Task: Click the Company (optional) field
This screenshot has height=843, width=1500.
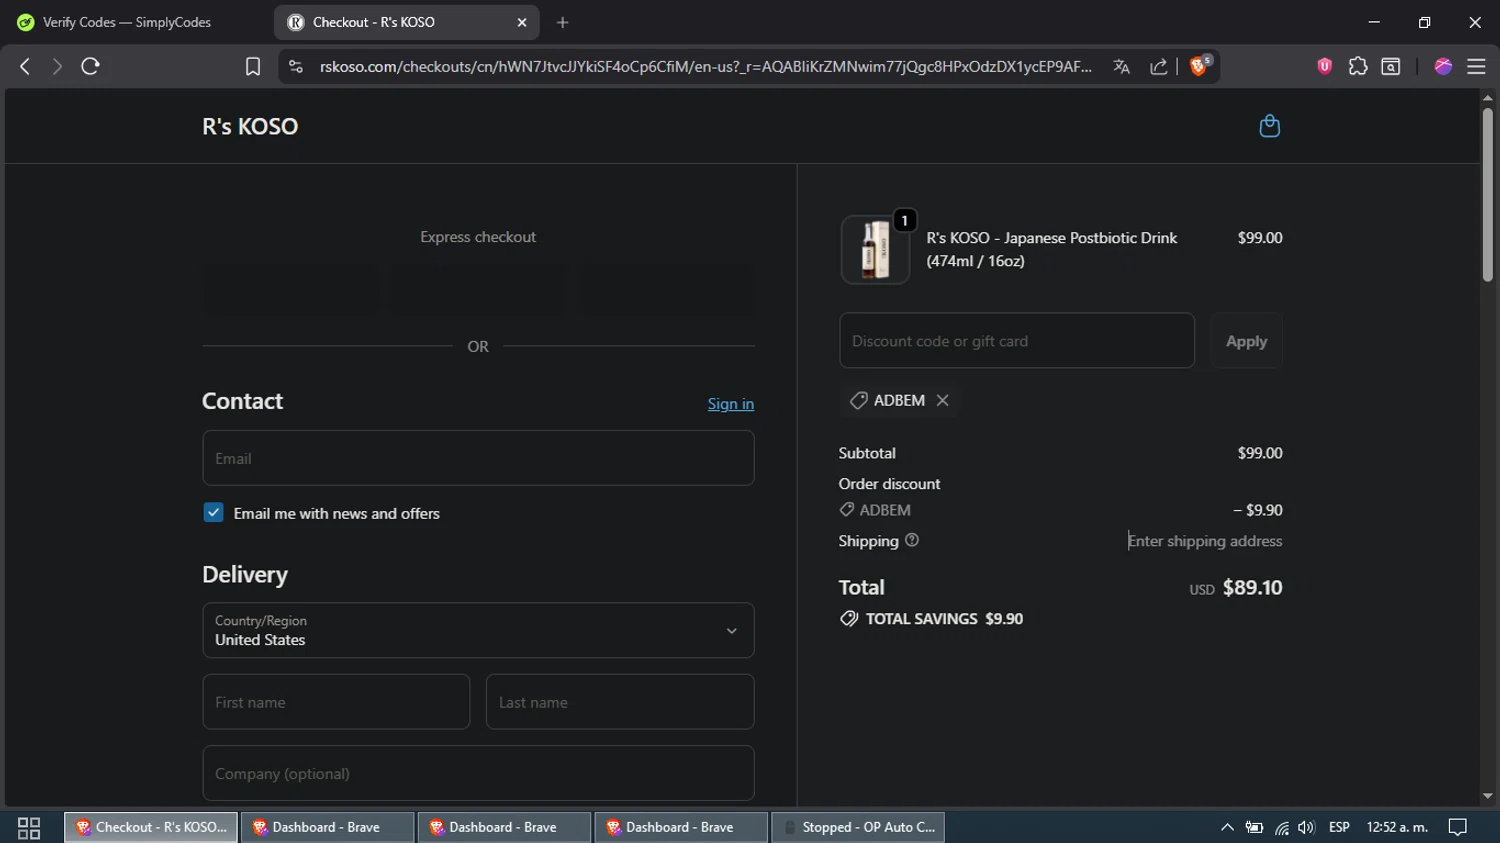Action: tap(478, 773)
